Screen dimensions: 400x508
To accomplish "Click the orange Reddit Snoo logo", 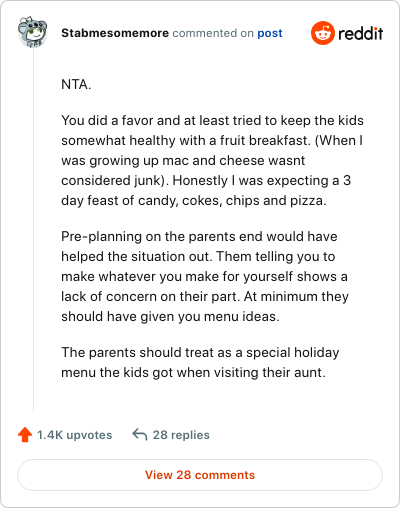I will point(323,33).
